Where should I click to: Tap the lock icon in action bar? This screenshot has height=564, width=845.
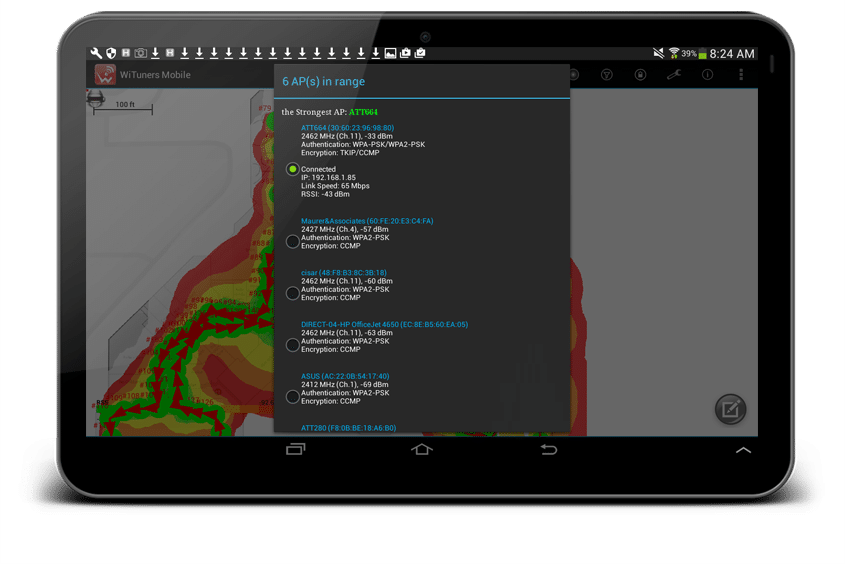(x=640, y=74)
